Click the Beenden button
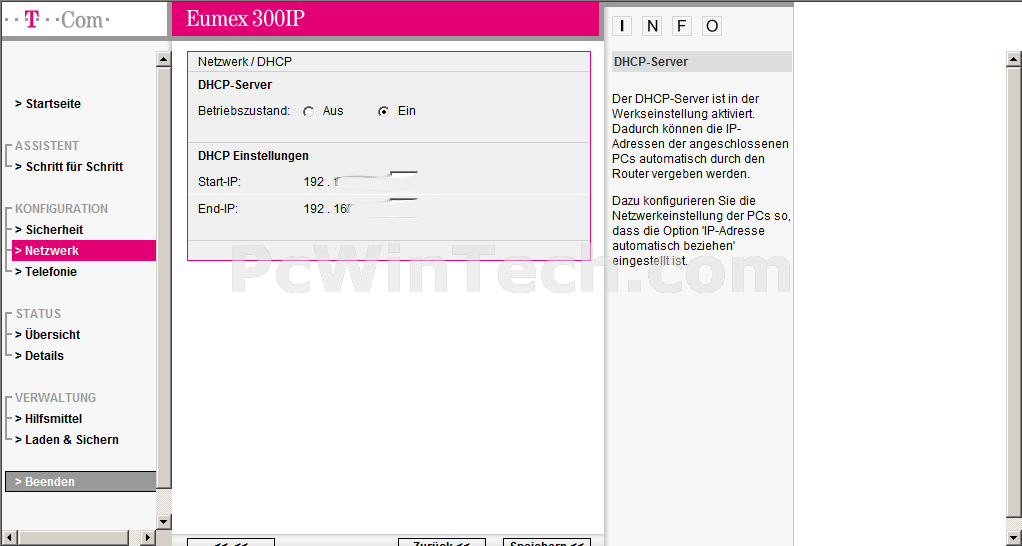 tap(80, 481)
